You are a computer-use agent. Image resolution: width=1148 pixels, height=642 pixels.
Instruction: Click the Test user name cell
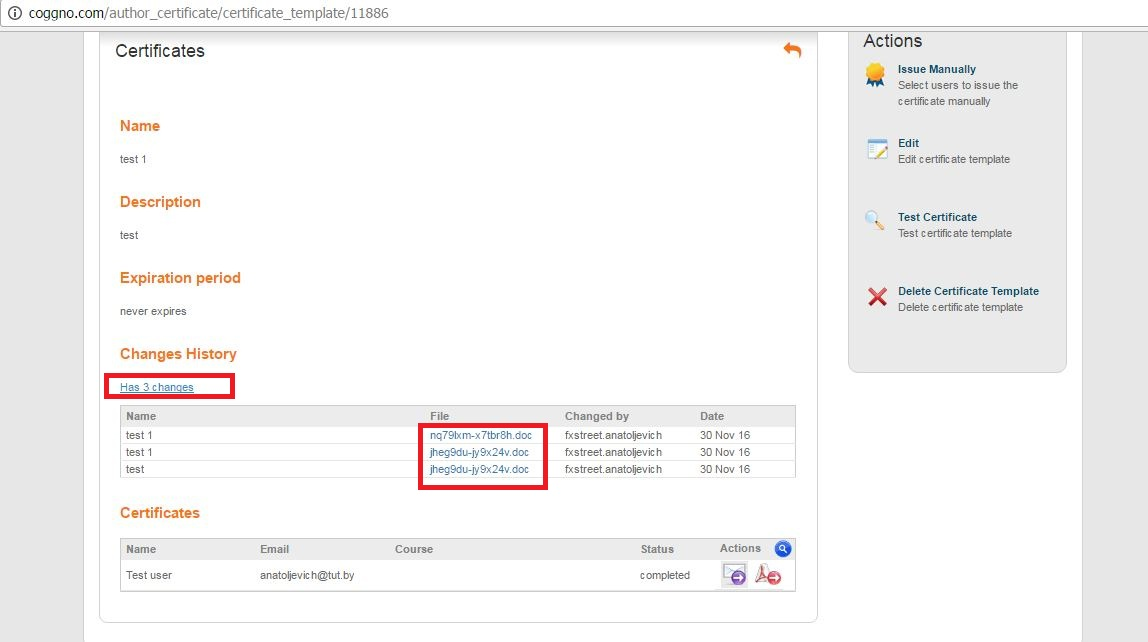pyautogui.click(x=149, y=575)
